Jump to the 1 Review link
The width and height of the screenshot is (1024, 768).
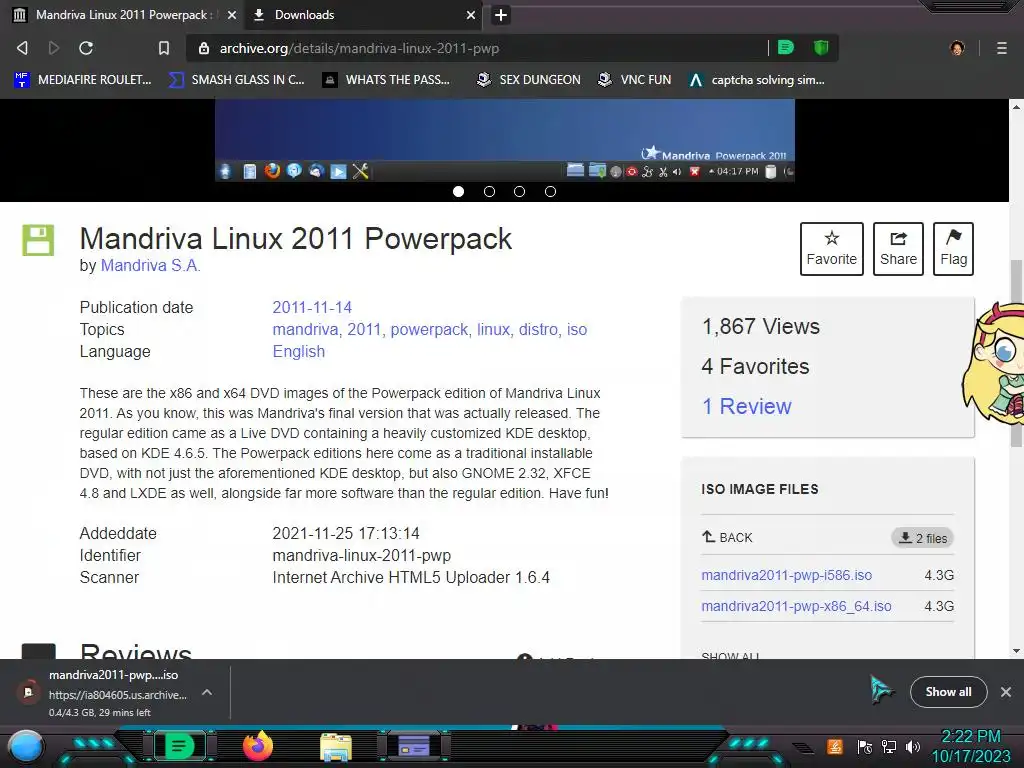(746, 406)
